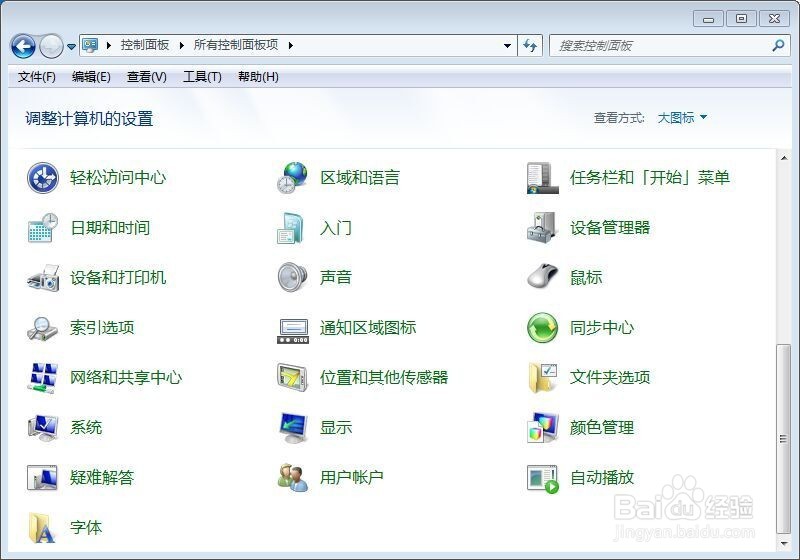This screenshot has height=560, width=800.
Task: Open the 位置和其他传感器 icon
Action: click(292, 377)
